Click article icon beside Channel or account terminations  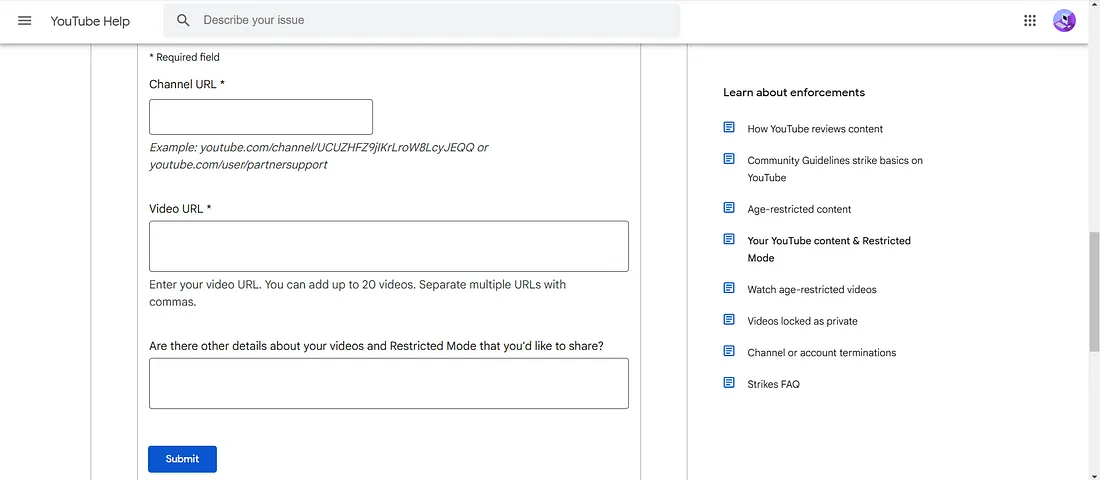coord(729,351)
